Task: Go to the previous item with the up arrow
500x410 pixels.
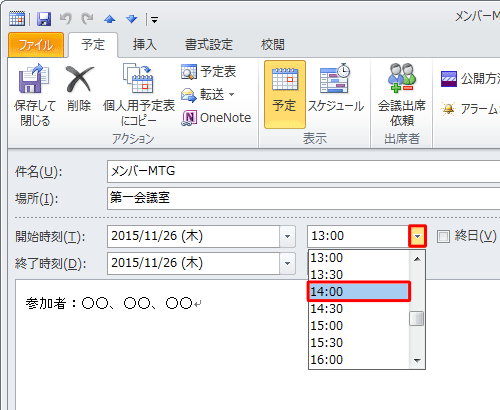Action: [110, 19]
